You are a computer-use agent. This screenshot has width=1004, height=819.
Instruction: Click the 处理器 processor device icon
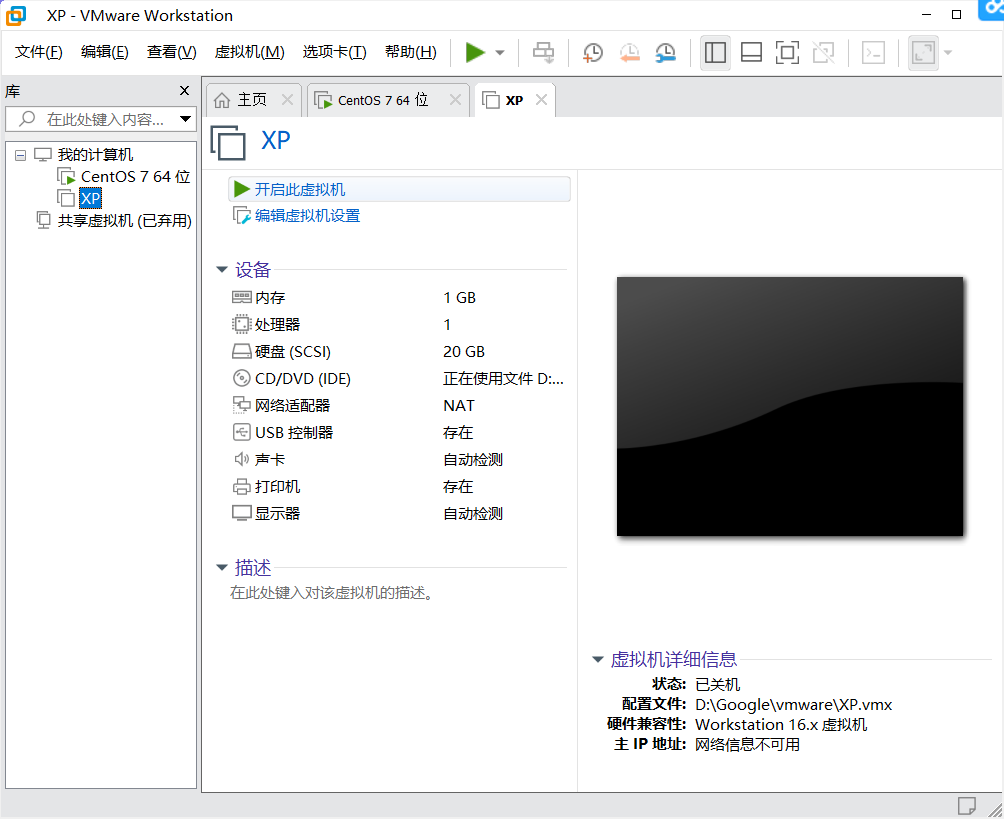click(241, 325)
